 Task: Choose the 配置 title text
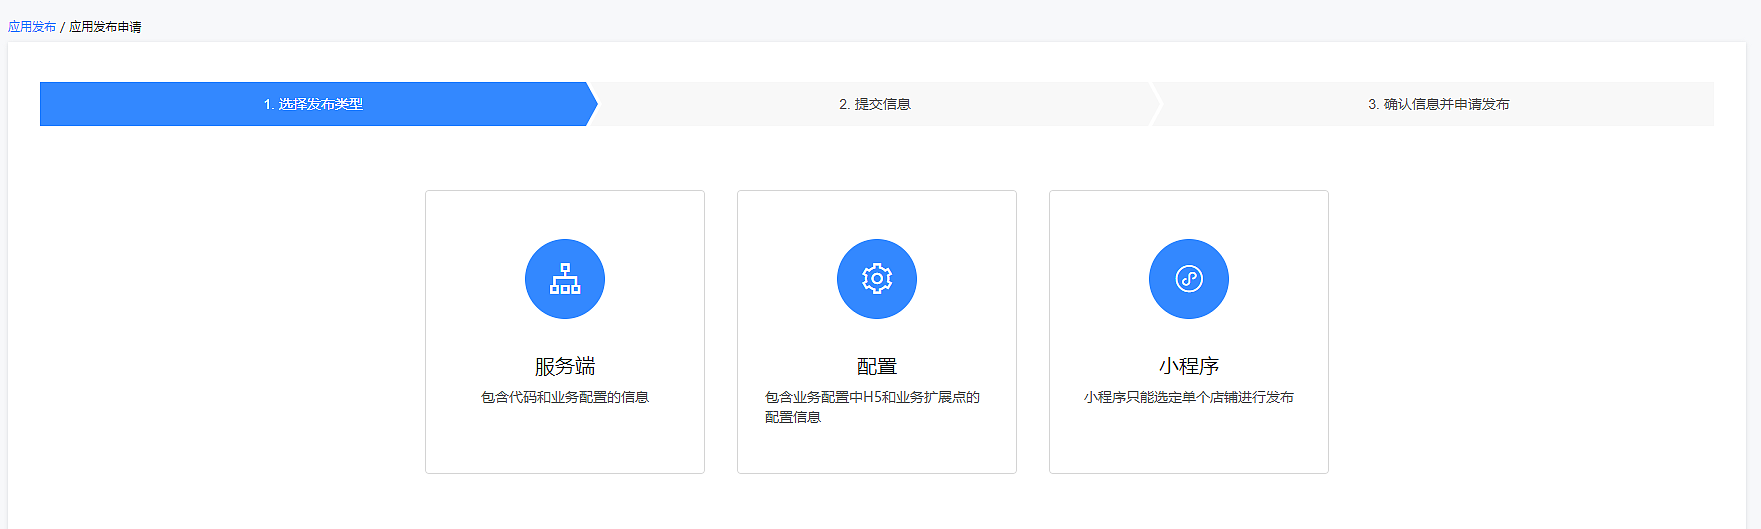pyautogui.click(x=877, y=366)
